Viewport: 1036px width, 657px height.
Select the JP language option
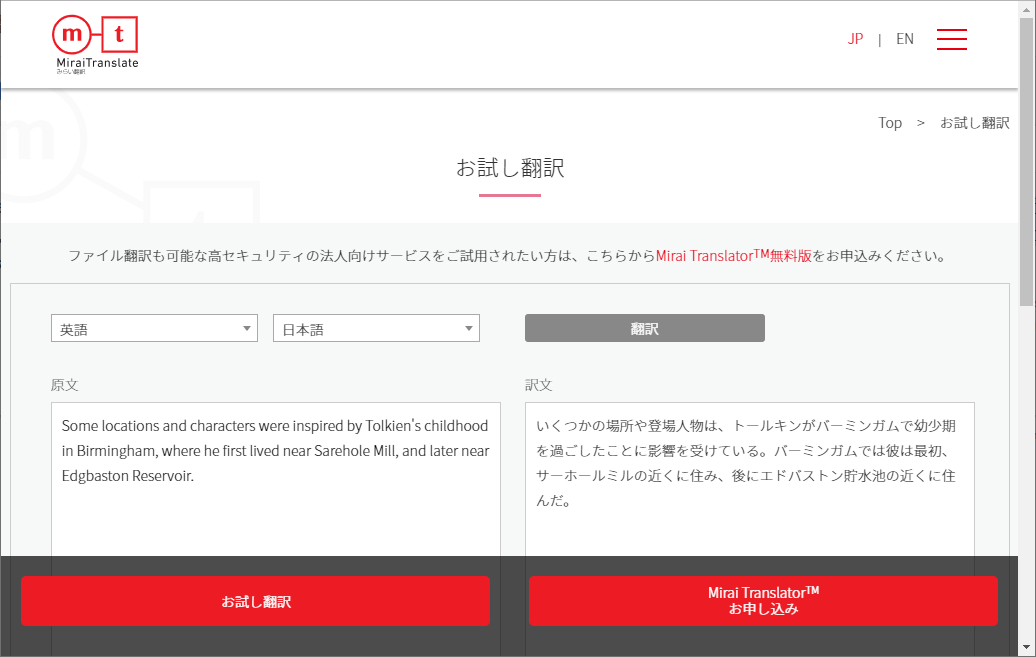pos(855,39)
